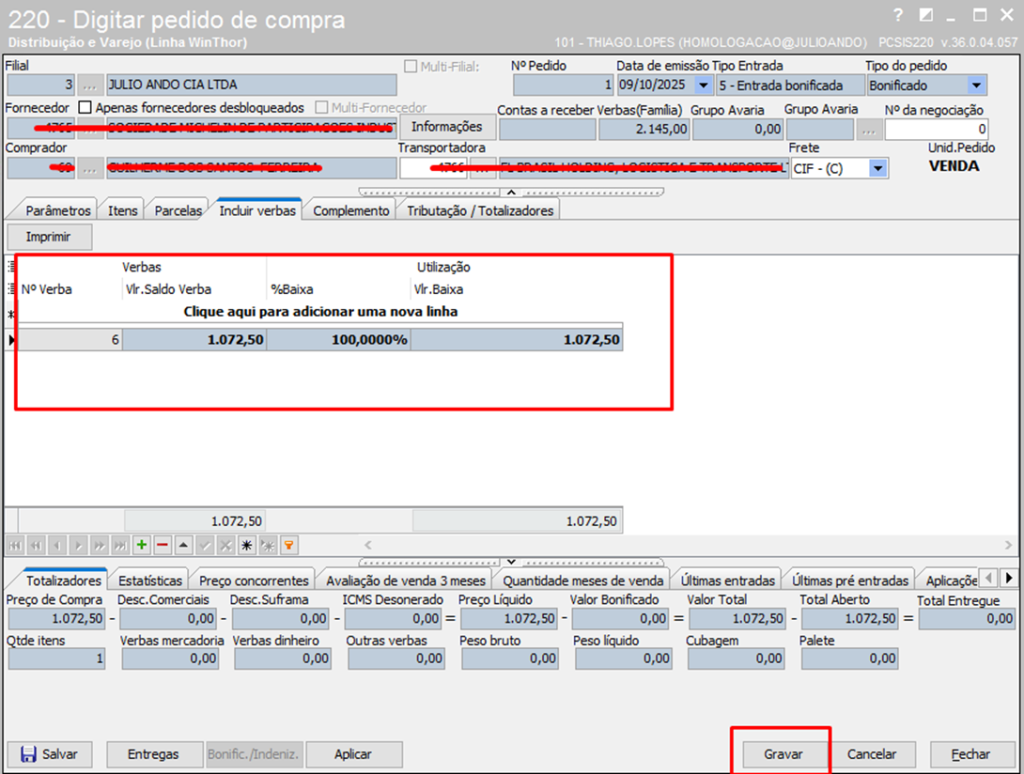Click the black asterisk bookmark icon
Viewport: 1024px width, 774px height.
(x=246, y=545)
